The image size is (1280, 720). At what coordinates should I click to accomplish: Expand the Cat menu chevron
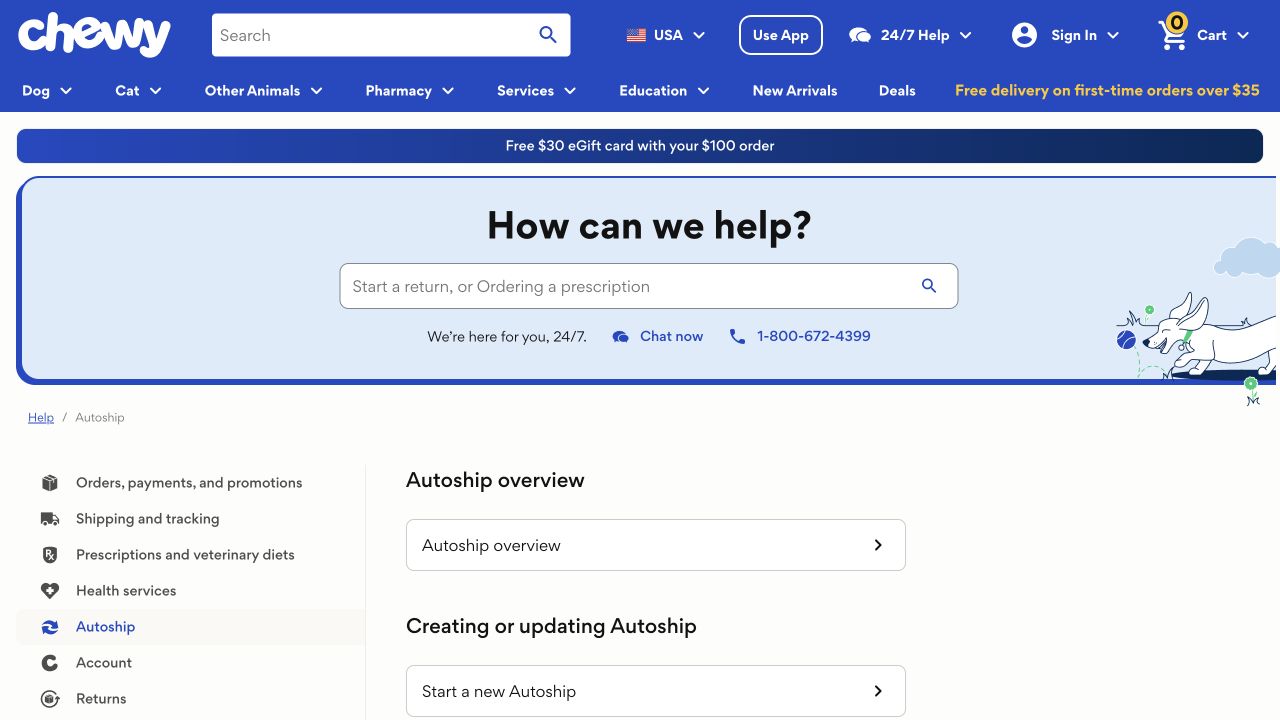[156, 91]
